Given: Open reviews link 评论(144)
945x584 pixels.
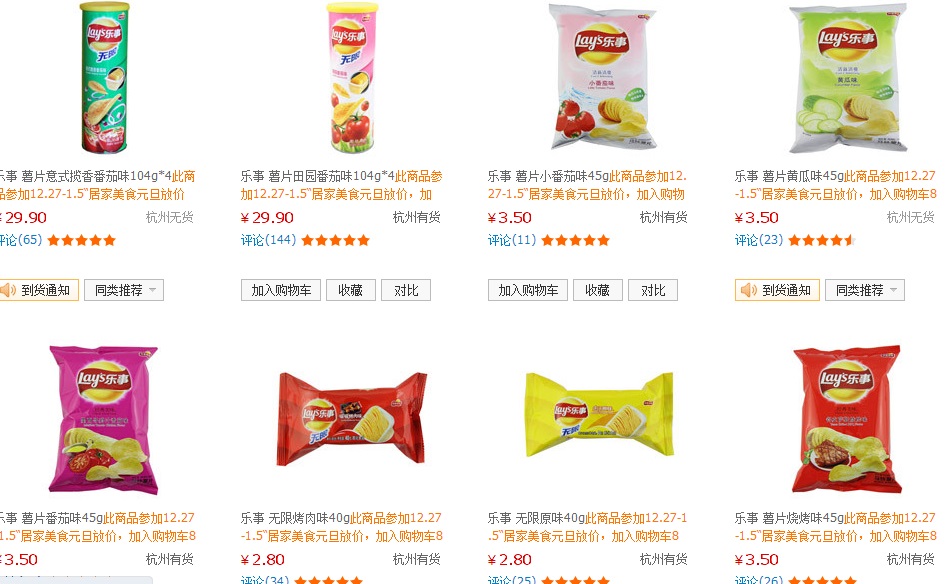Looking at the screenshot, I should coord(269,240).
